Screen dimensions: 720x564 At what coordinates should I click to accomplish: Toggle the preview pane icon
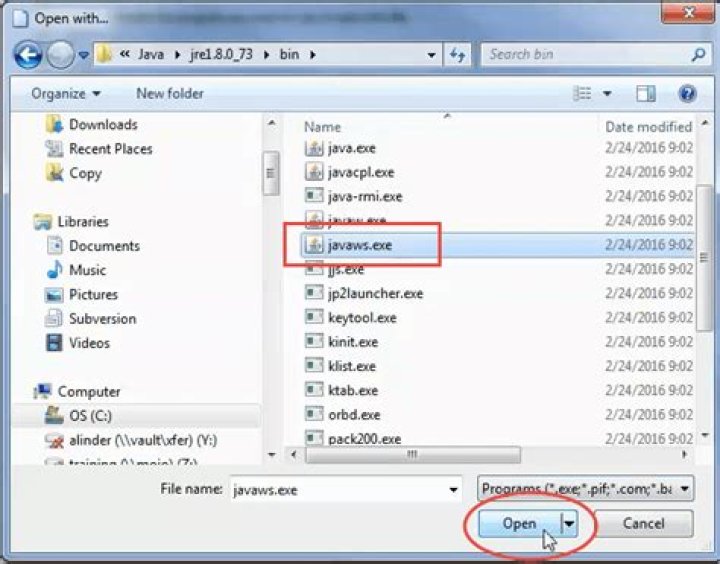pos(646,93)
